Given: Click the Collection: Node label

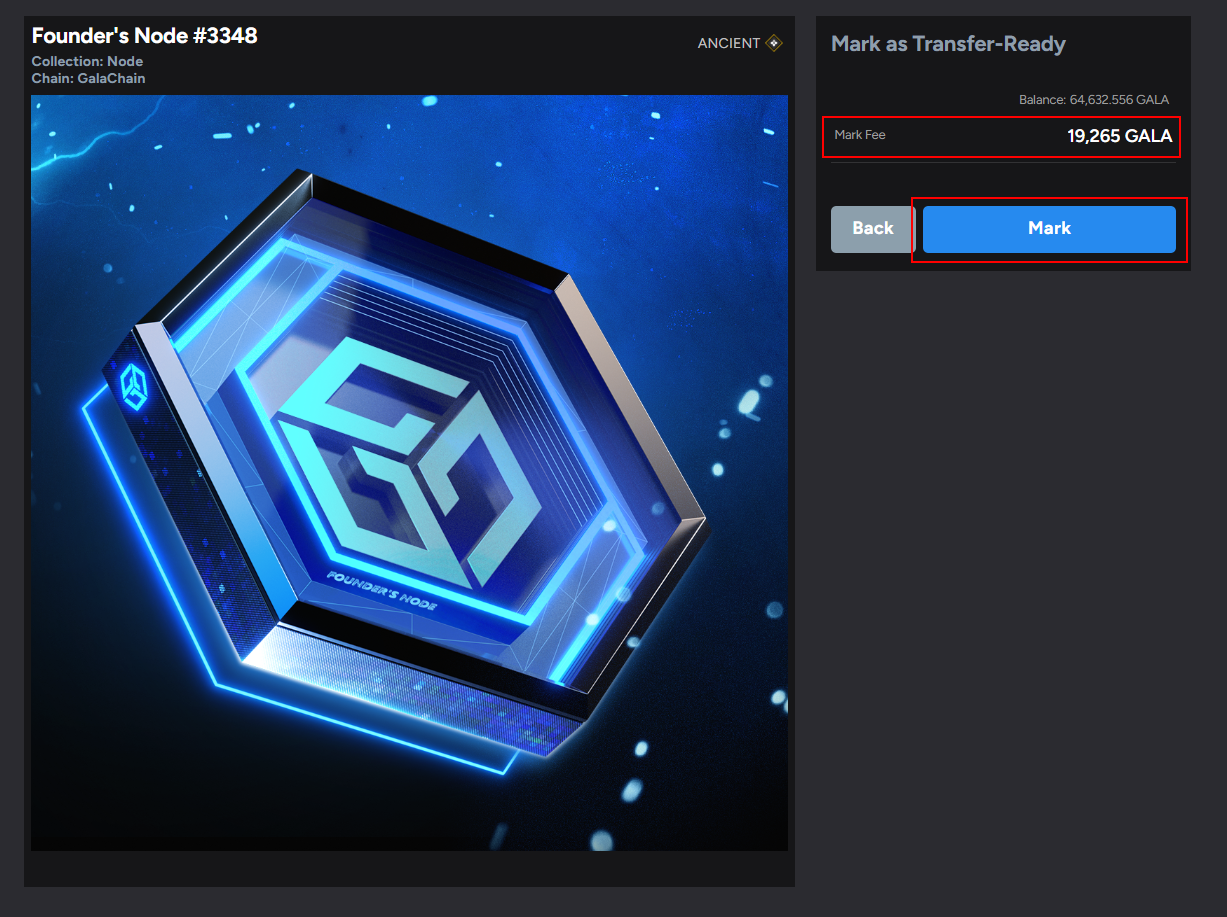Looking at the screenshot, I should pos(87,62).
